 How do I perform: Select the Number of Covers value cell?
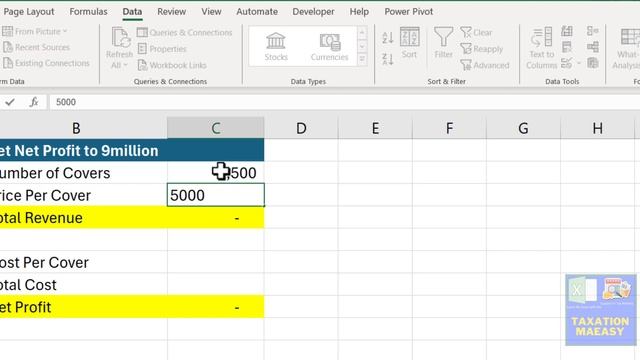216,173
